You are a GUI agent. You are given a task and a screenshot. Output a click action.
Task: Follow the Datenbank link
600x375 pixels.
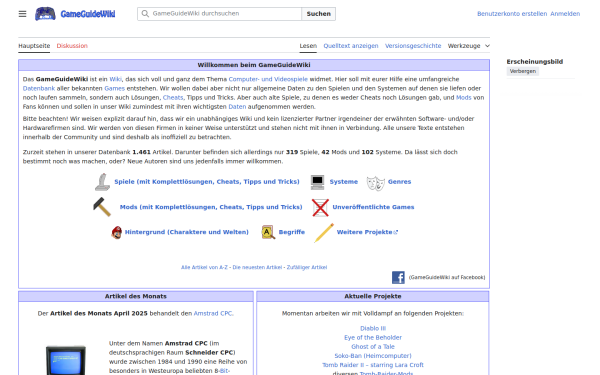point(39,88)
